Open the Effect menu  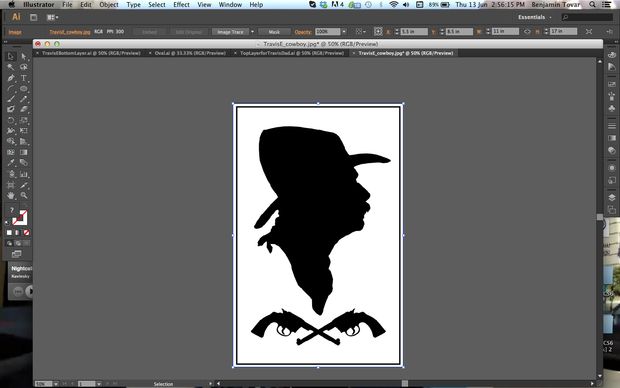[181, 5]
